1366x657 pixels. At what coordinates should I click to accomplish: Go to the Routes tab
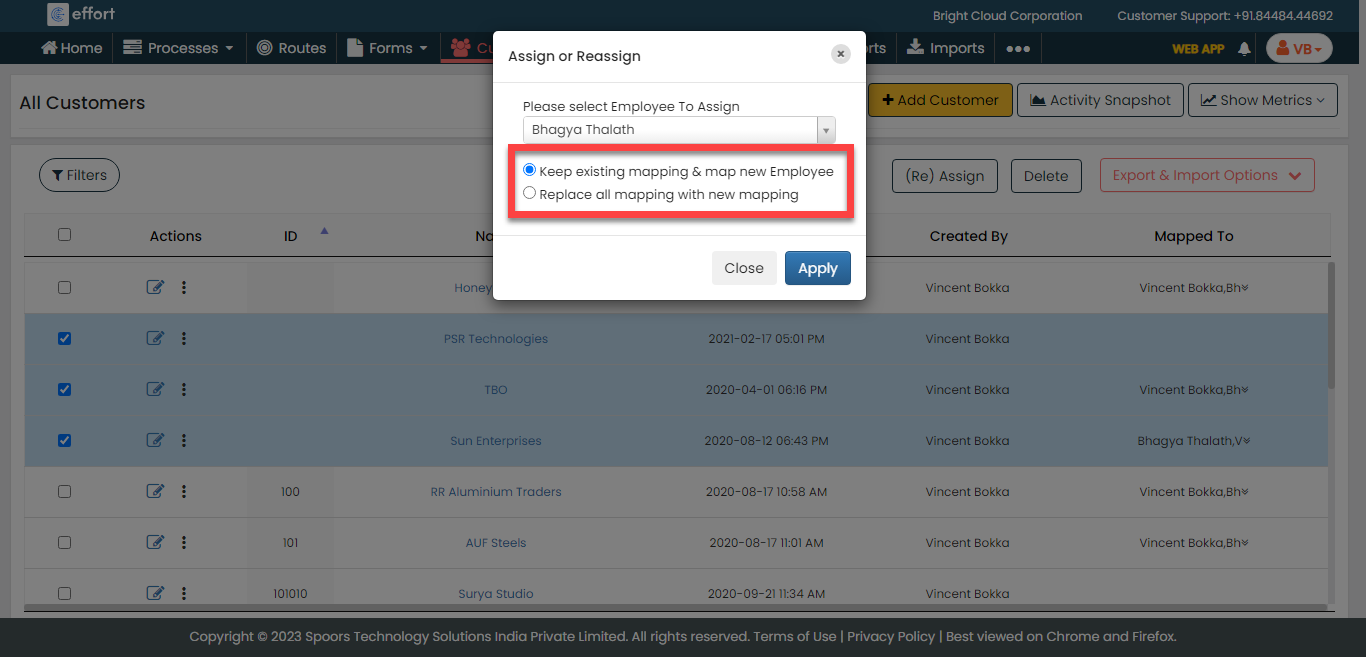coord(292,48)
